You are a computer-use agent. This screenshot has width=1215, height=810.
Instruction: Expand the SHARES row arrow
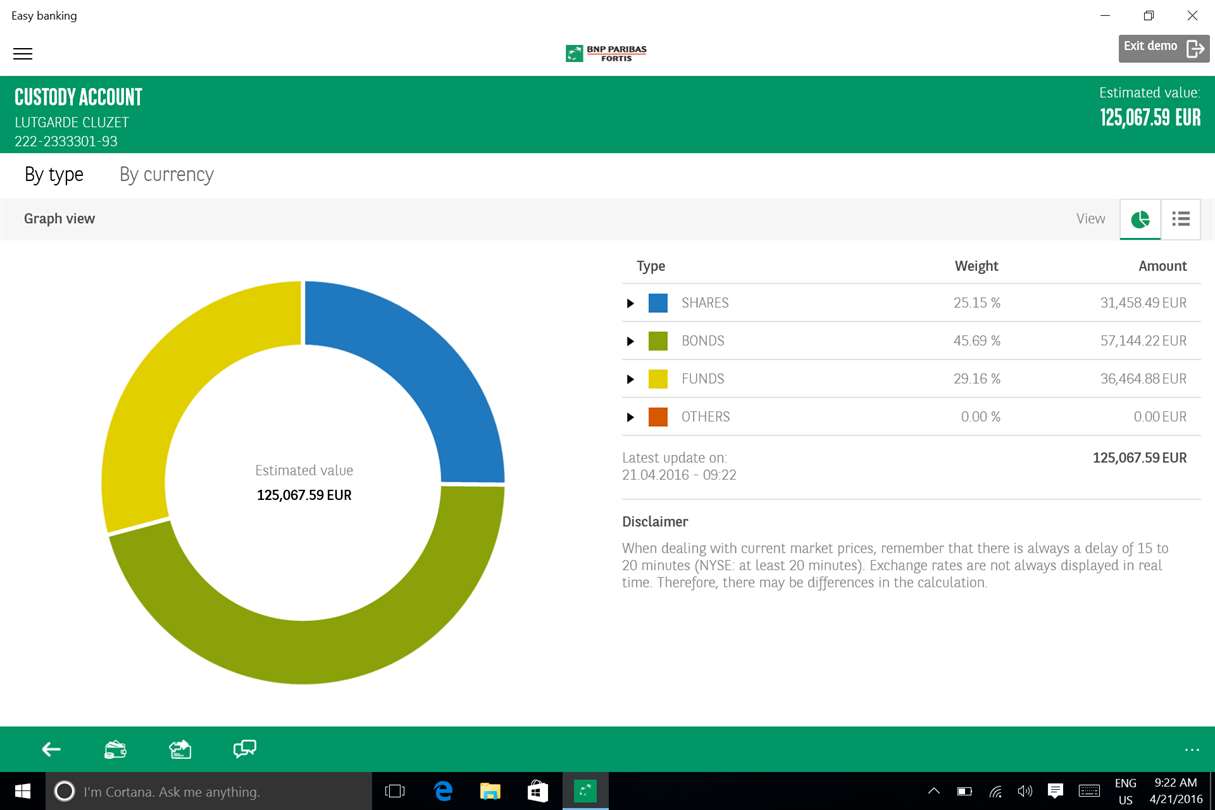pyautogui.click(x=630, y=303)
